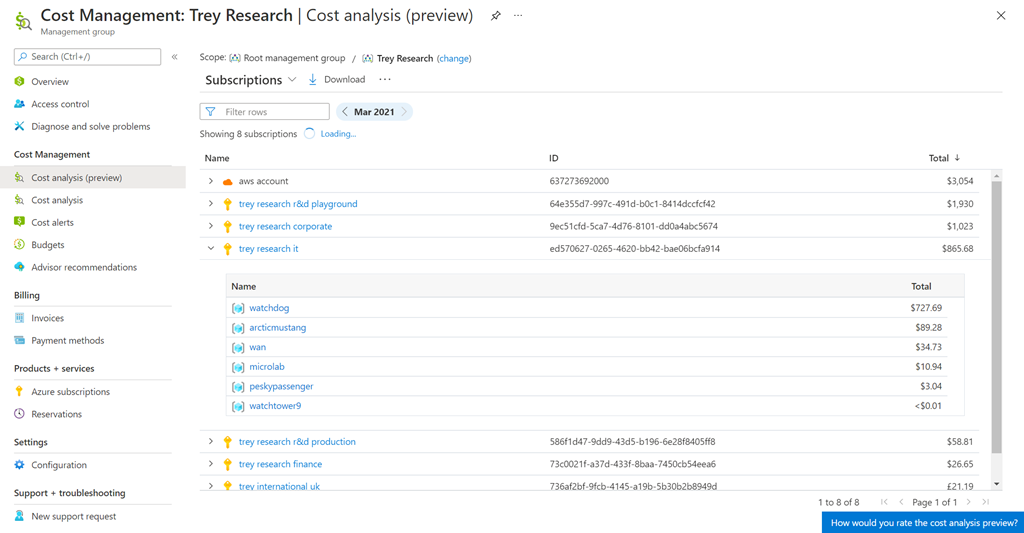Open Cost alerts in the sidebar
This screenshot has width=1024, height=533.
pyautogui.click(x=52, y=223)
